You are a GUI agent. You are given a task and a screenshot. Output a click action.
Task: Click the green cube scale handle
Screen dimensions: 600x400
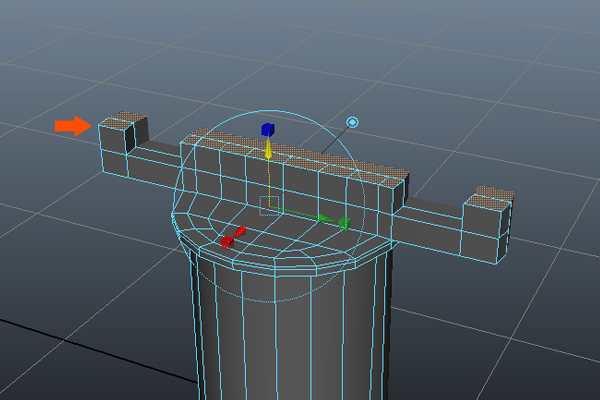tap(344, 223)
